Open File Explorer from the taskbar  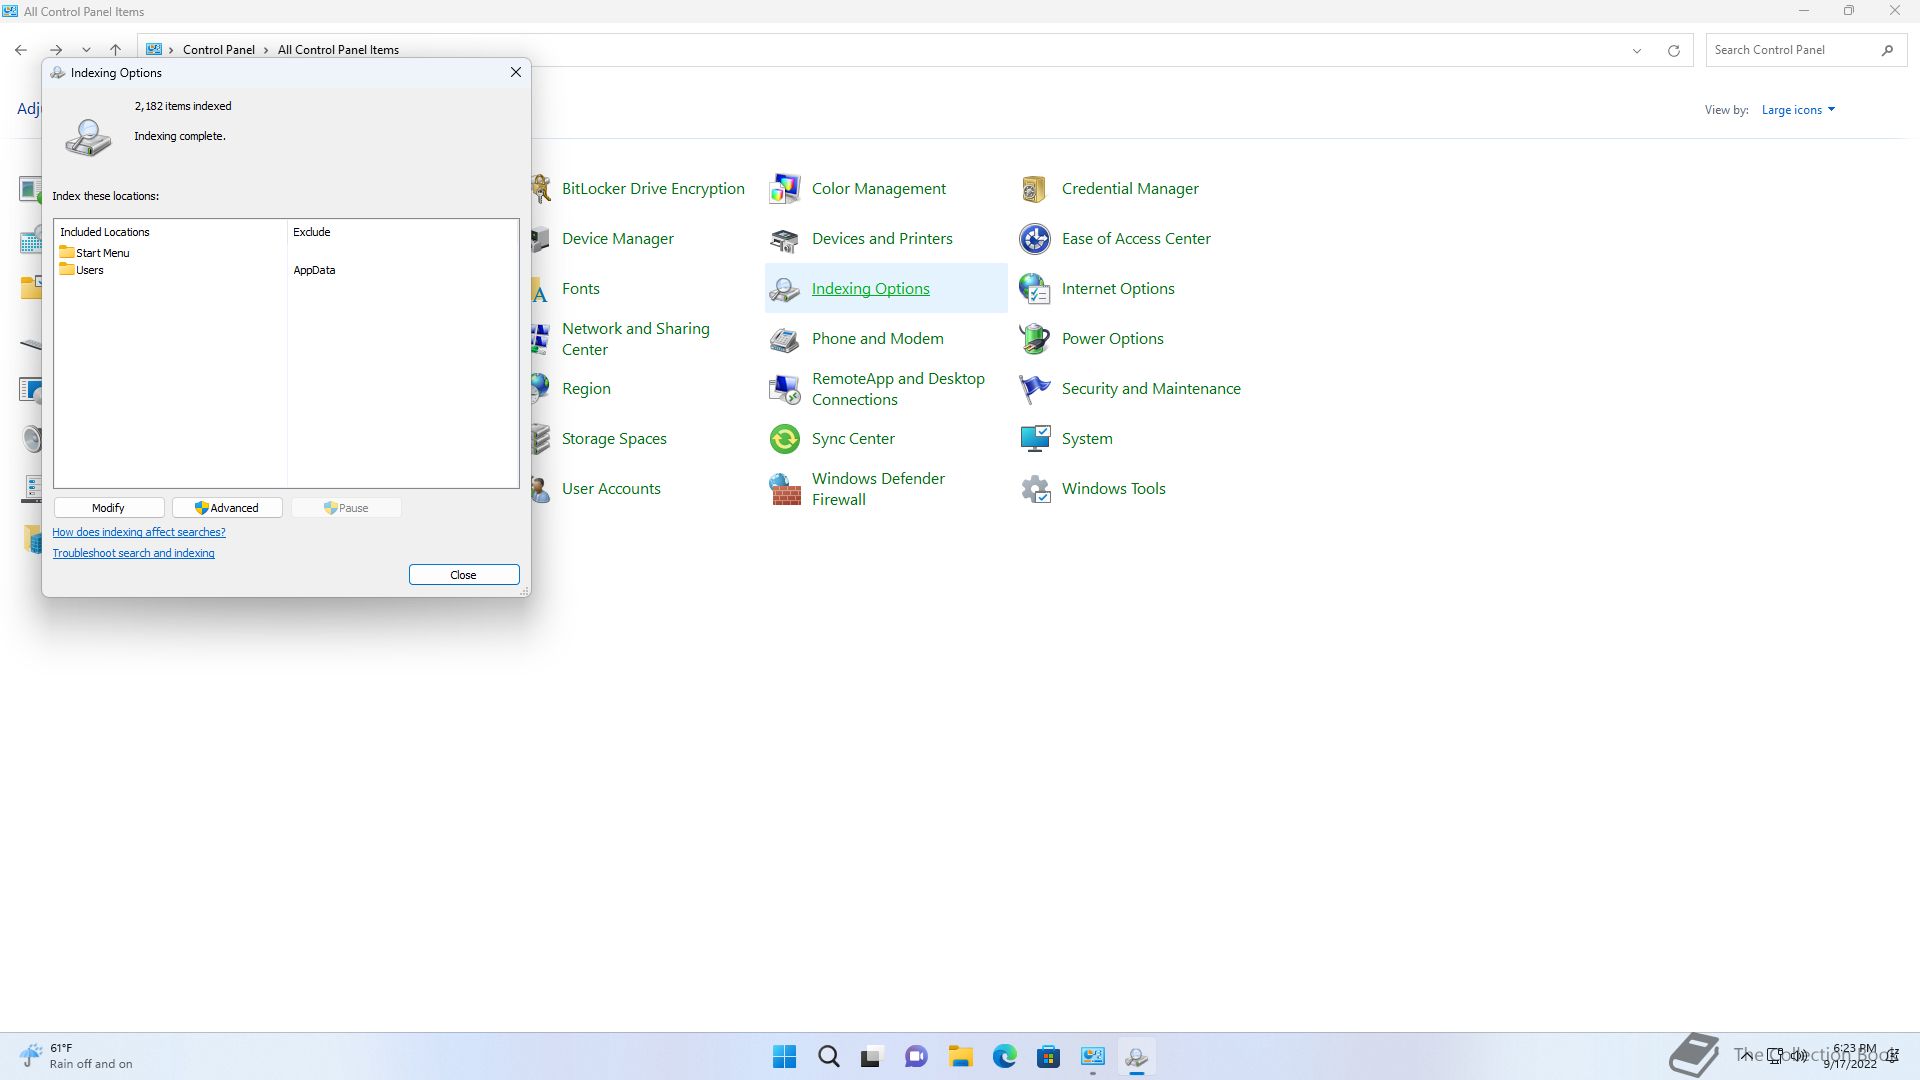(960, 1056)
